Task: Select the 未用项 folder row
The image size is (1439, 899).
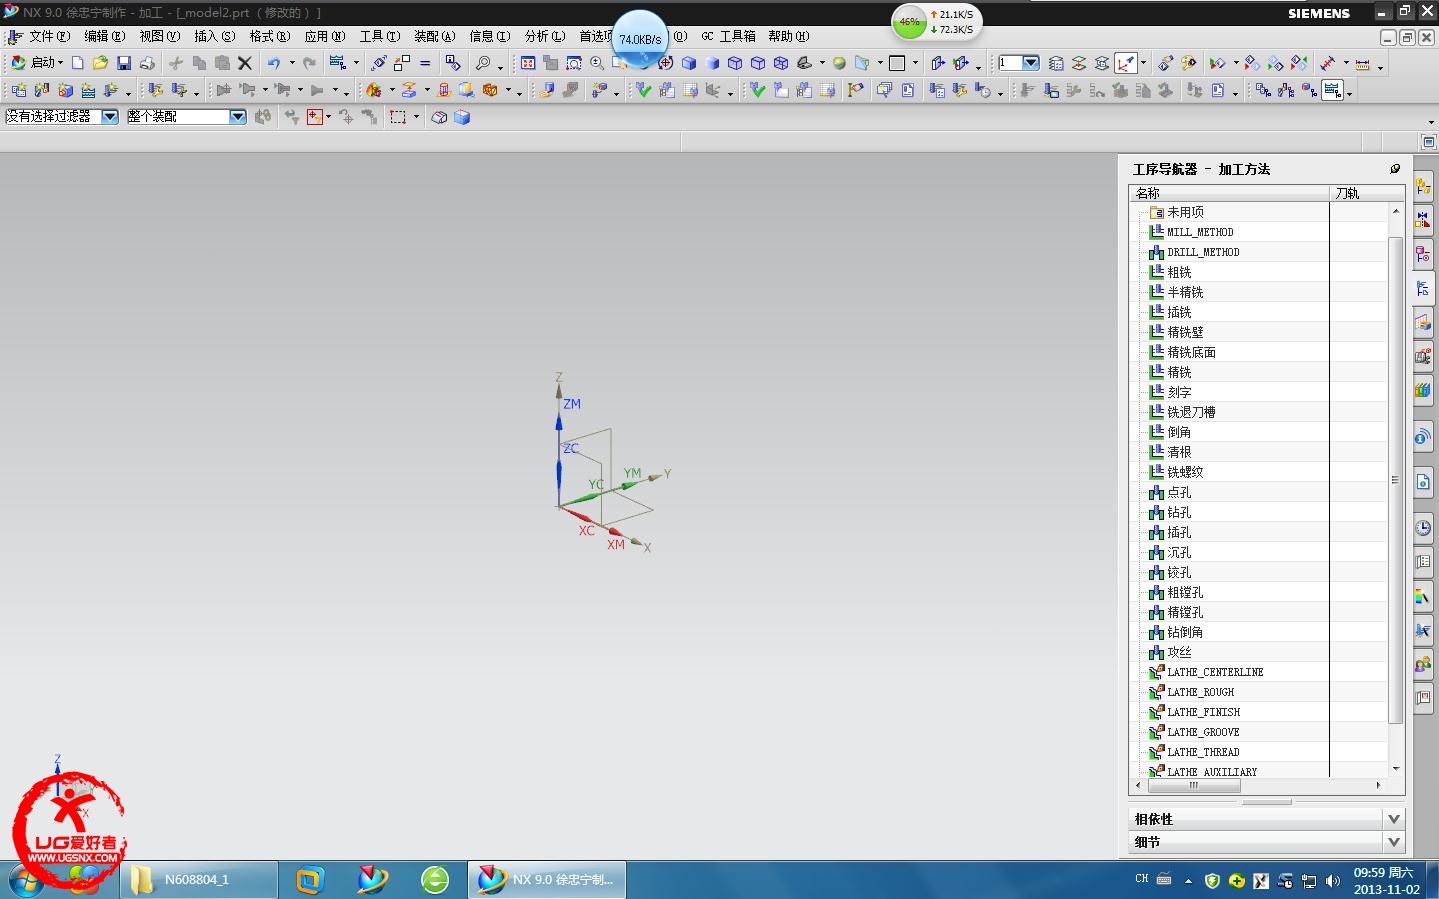Action: [1185, 212]
